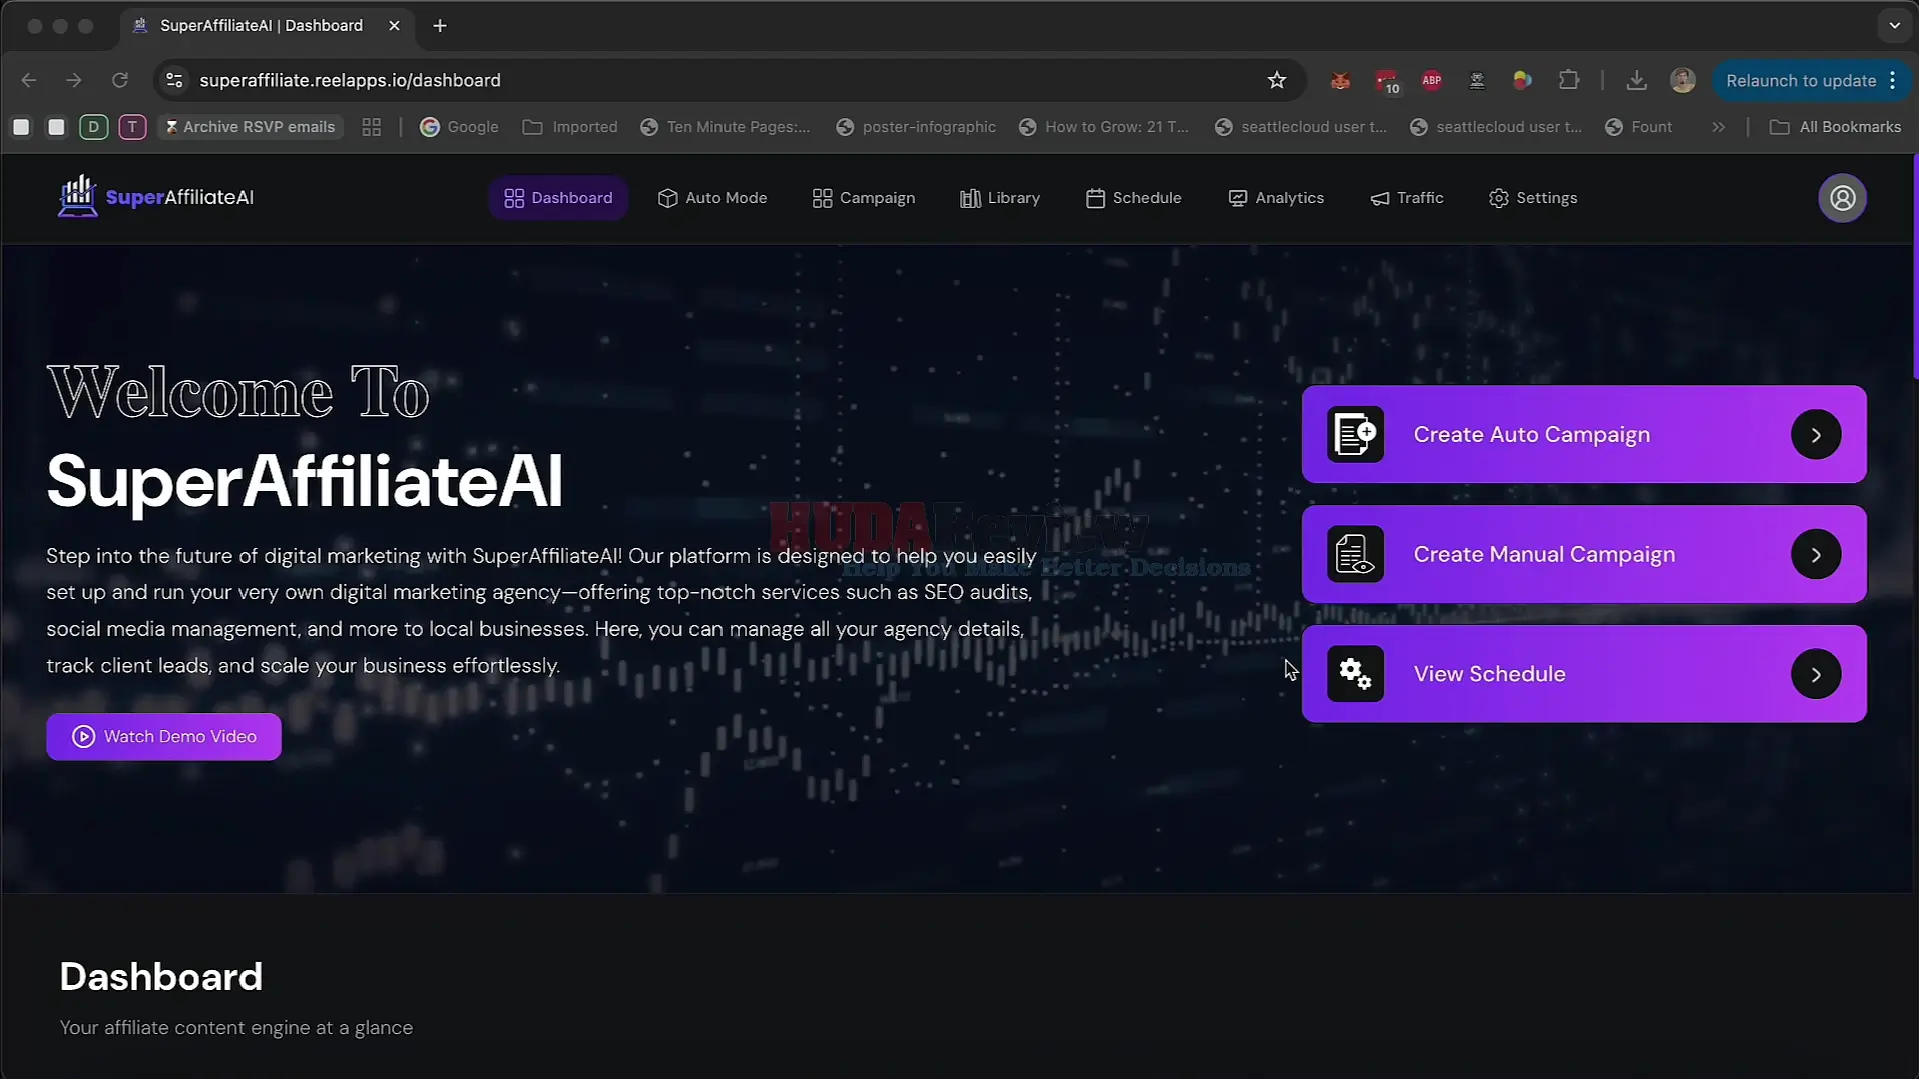Click the SuperAffiliateAI Dashboard browser tab
The image size is (1919, 1079).
pyautogui.click(x=265, y=26)
